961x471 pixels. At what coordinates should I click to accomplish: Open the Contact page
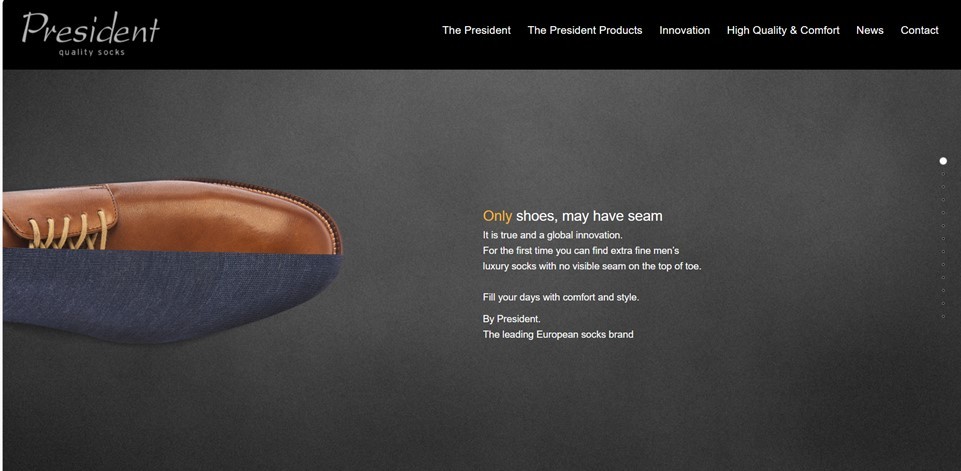coord(919,30)
